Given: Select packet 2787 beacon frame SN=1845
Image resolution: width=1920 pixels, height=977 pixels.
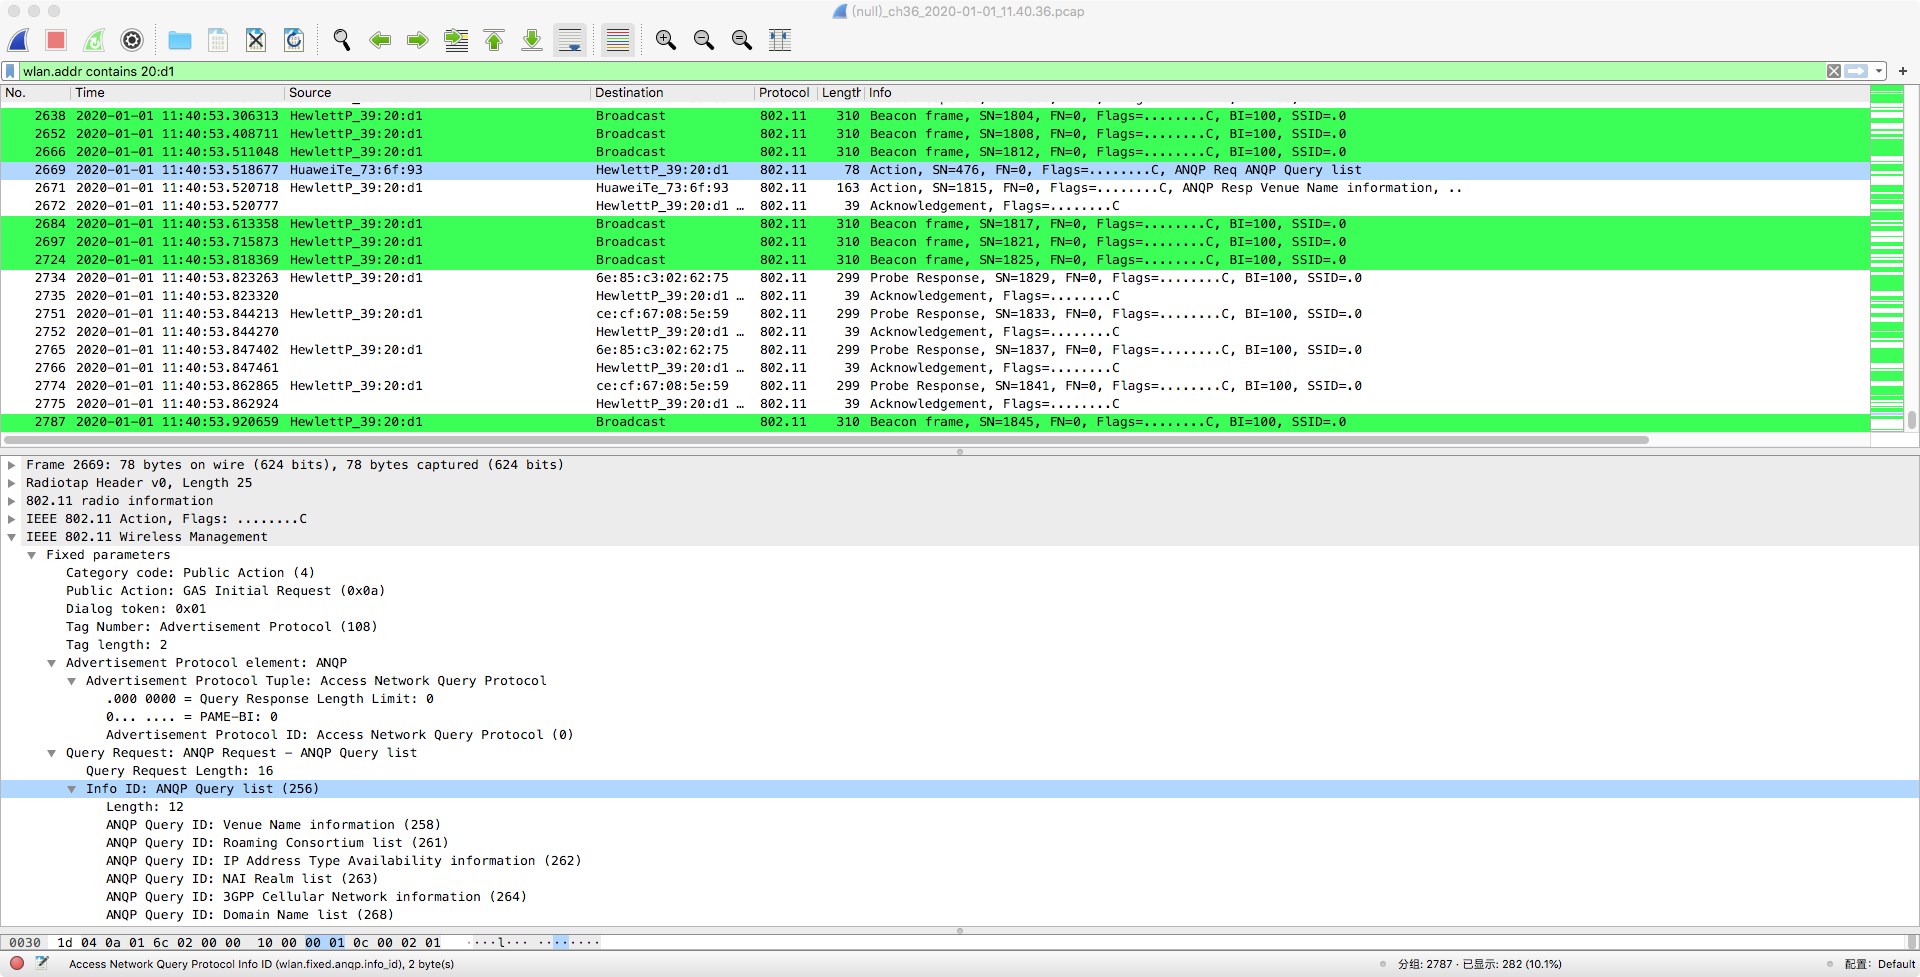Looking at the screenshot, I should click(x=935, y=422).
